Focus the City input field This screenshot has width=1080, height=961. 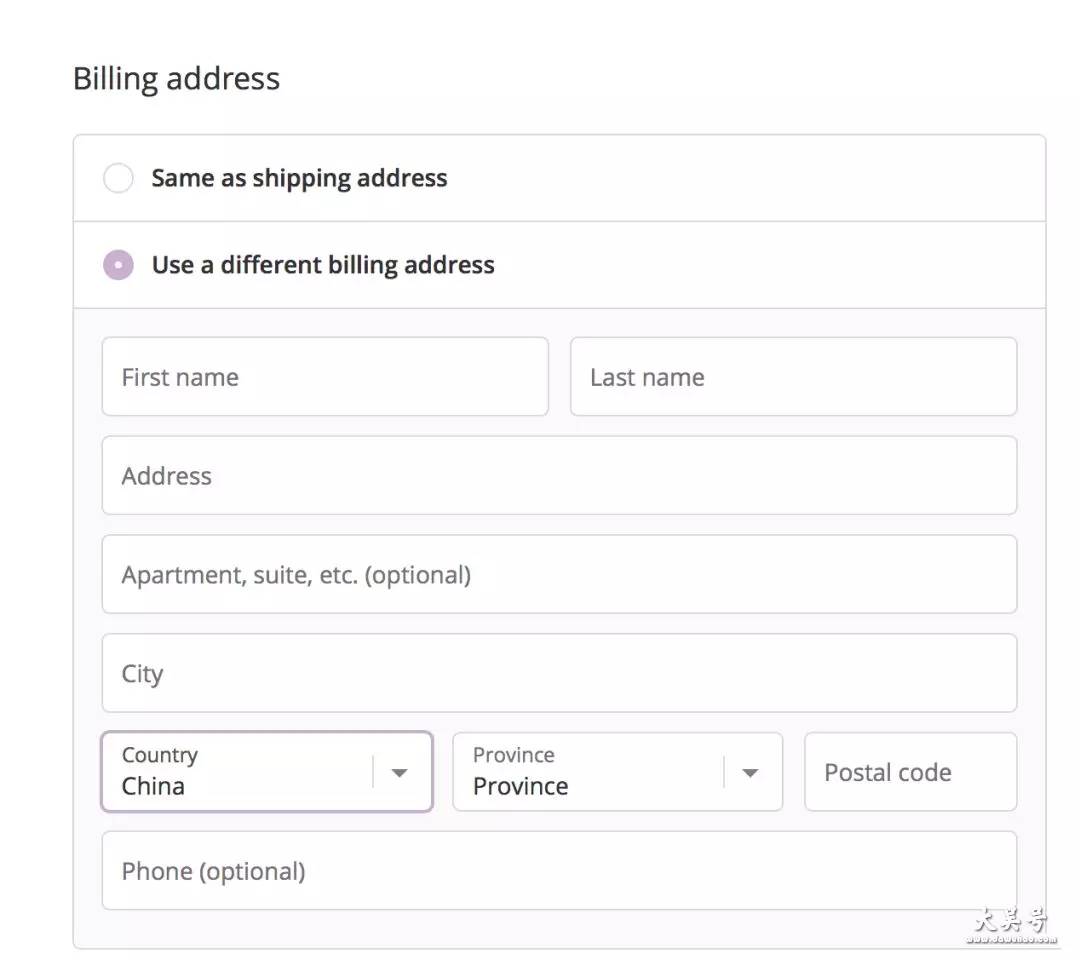point(559,673)
